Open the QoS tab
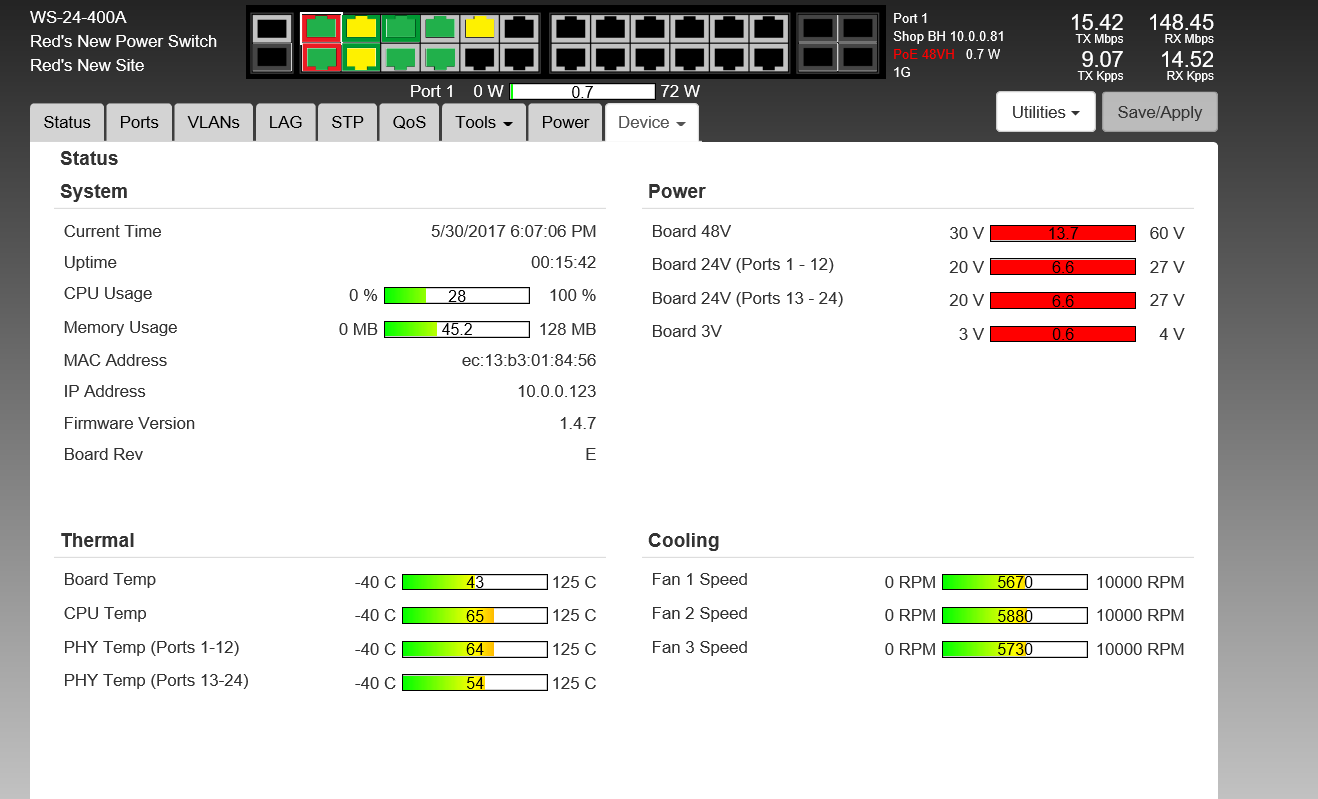The width and height of the screenshot is (1318, 799). (x=409, y=122)
